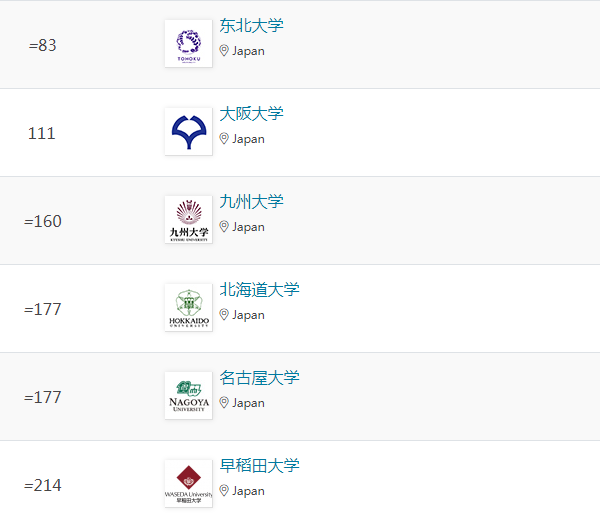Select the Hokkaido University logo
The height and width of the screenshot is (526, 600).
pos(188,308)
